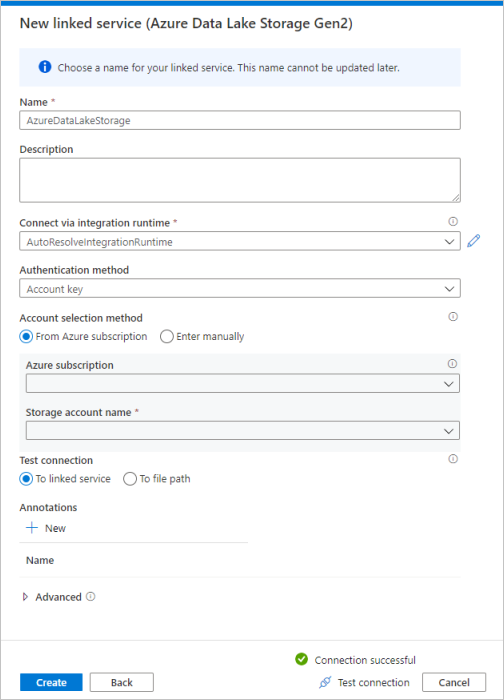Open the Storage account name dropdown
The width and height of the screenshot is (504, 700).
[242, 430]
